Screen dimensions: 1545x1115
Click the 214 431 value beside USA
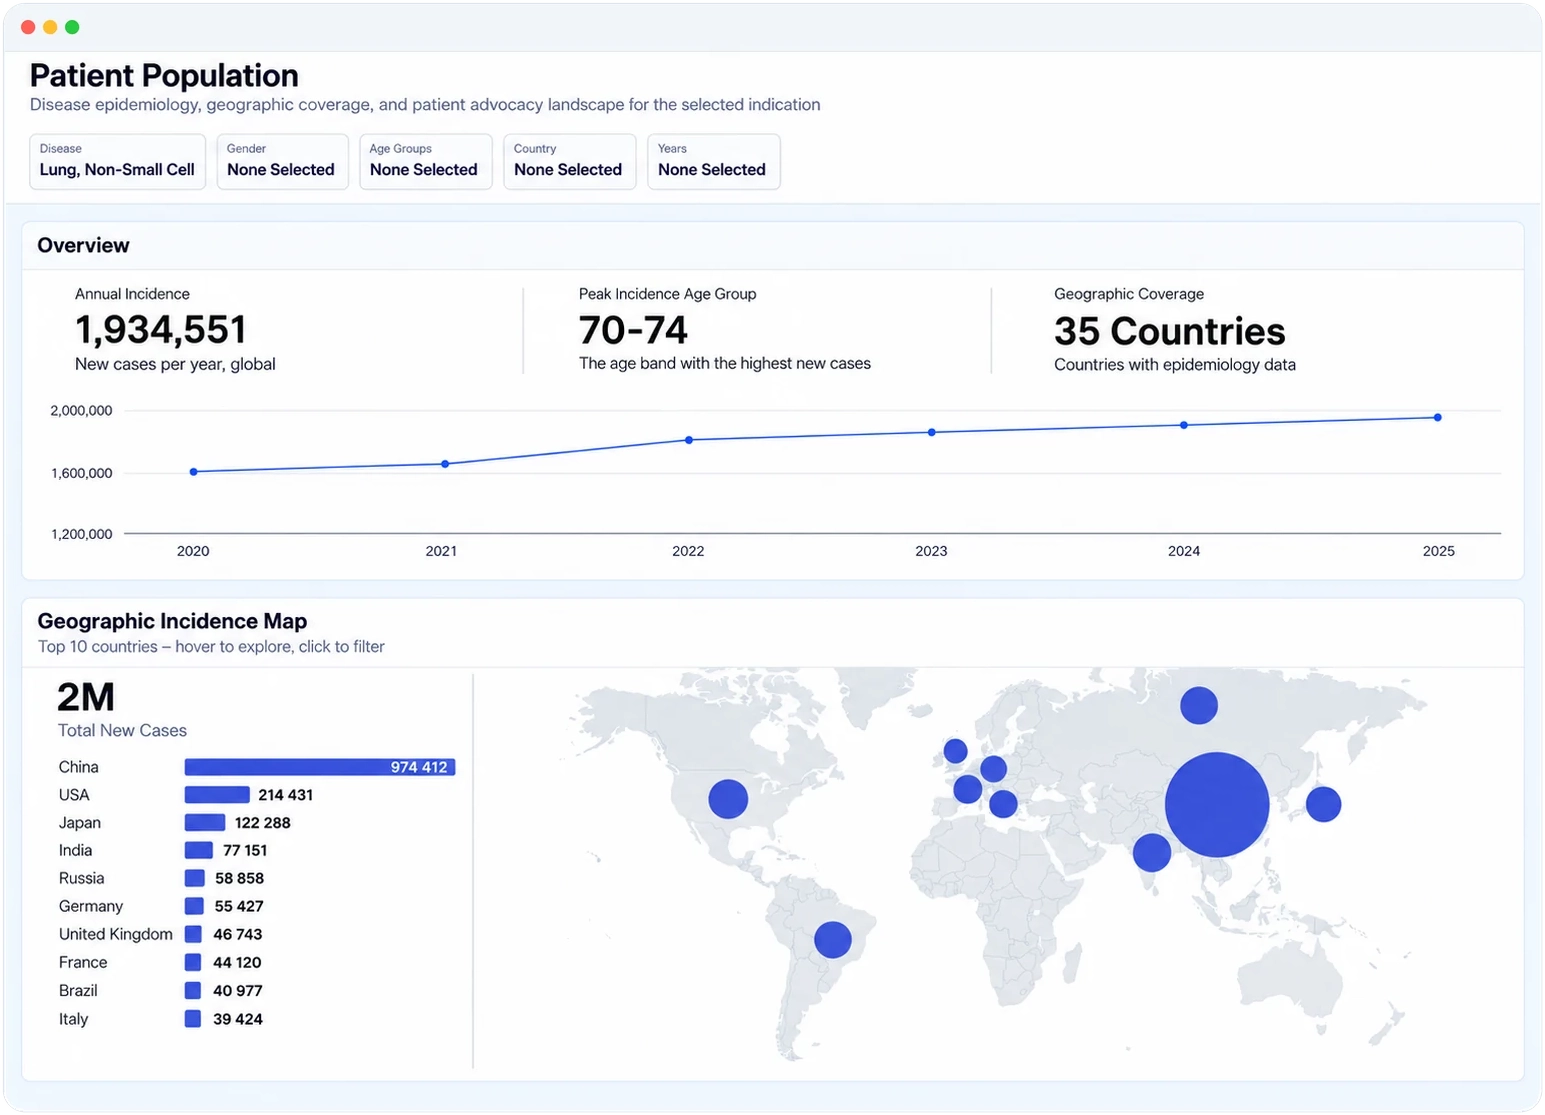[x=286, y=795]
